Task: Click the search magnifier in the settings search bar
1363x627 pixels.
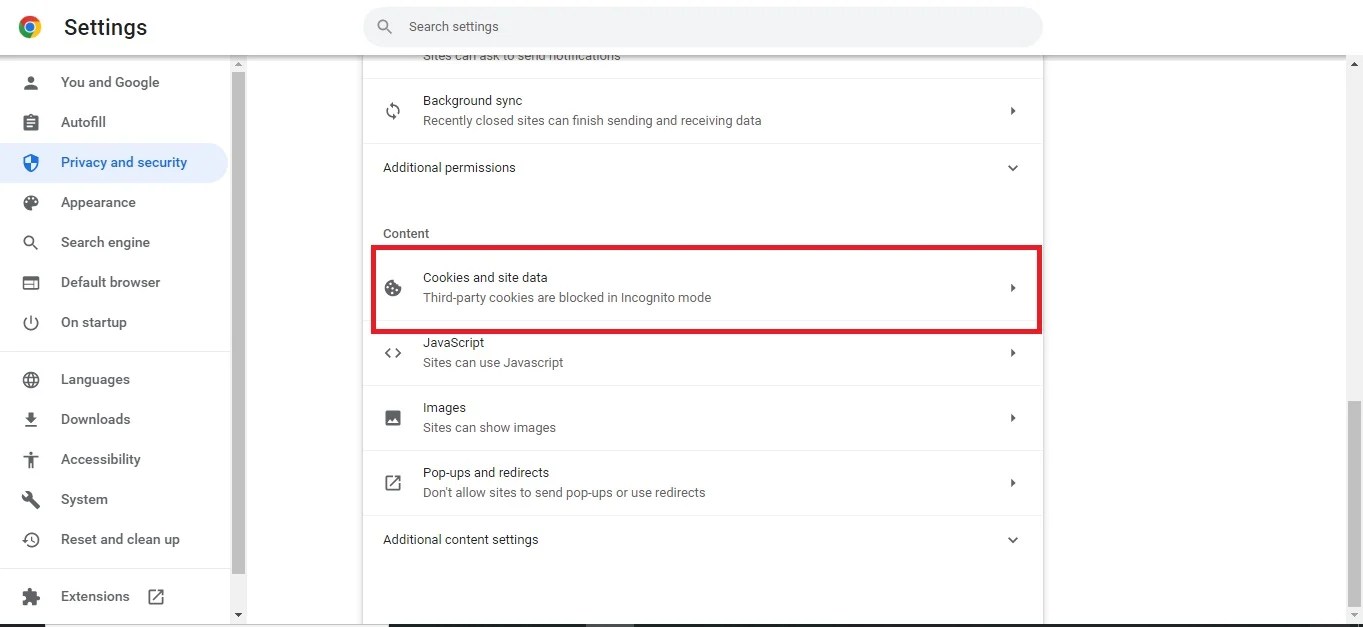Action: pos(384,27)
